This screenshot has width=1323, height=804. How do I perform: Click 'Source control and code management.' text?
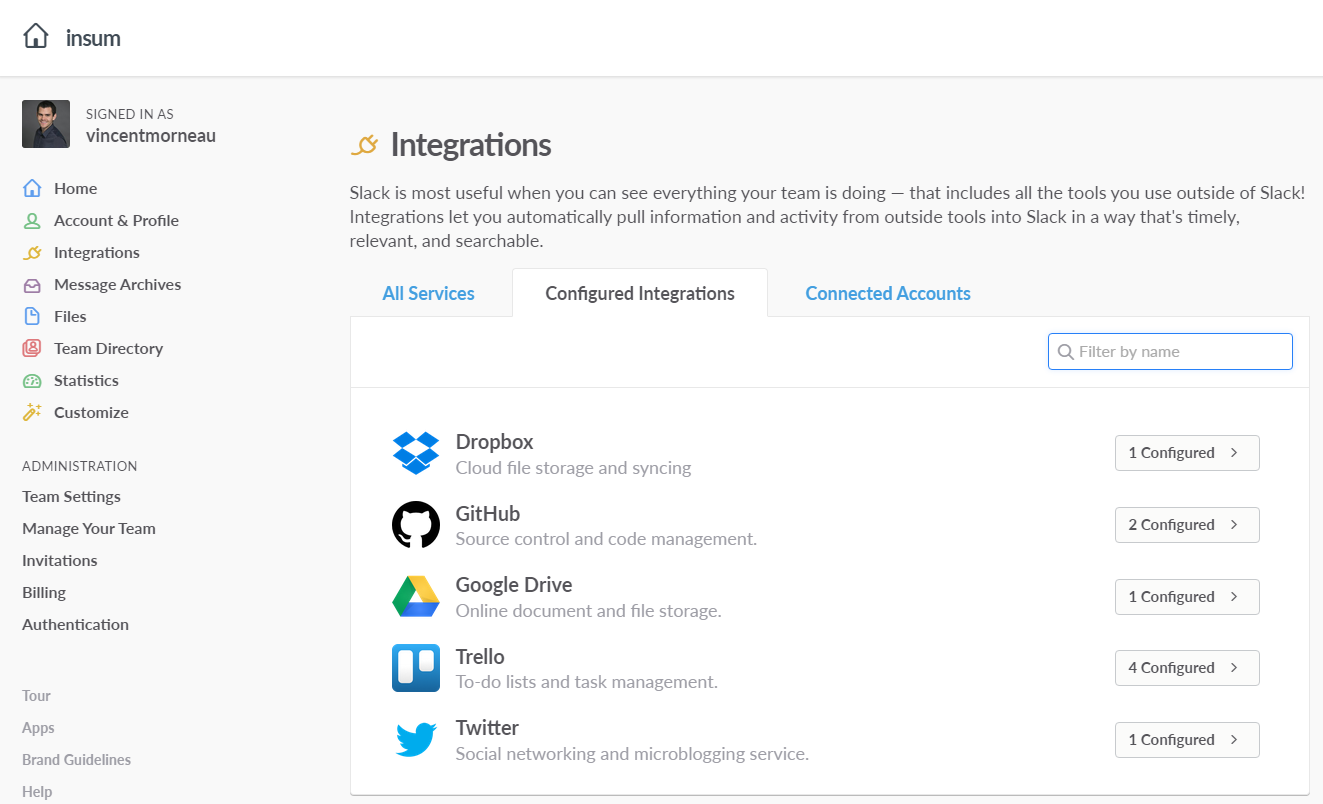click(606, 539)
